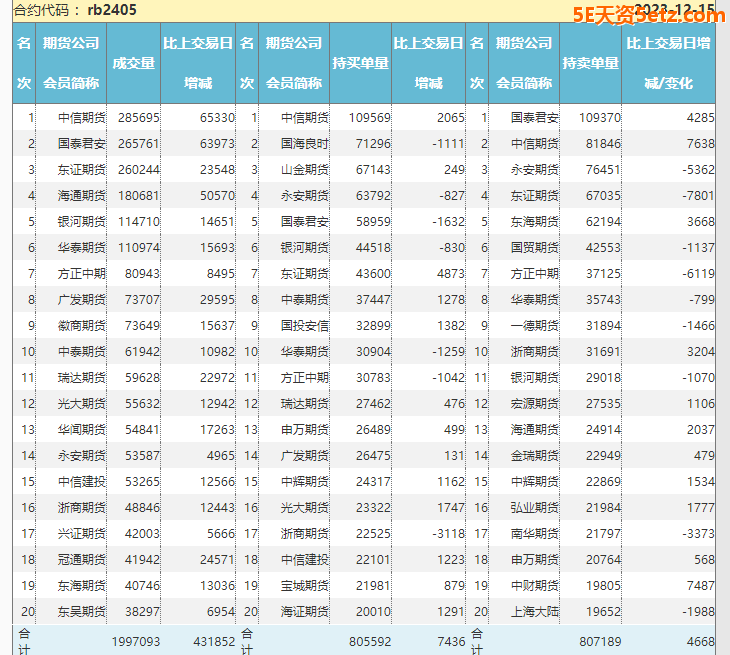
Task: Select 徽商期货 in volume ranking
Action: [x=82, y=326]
